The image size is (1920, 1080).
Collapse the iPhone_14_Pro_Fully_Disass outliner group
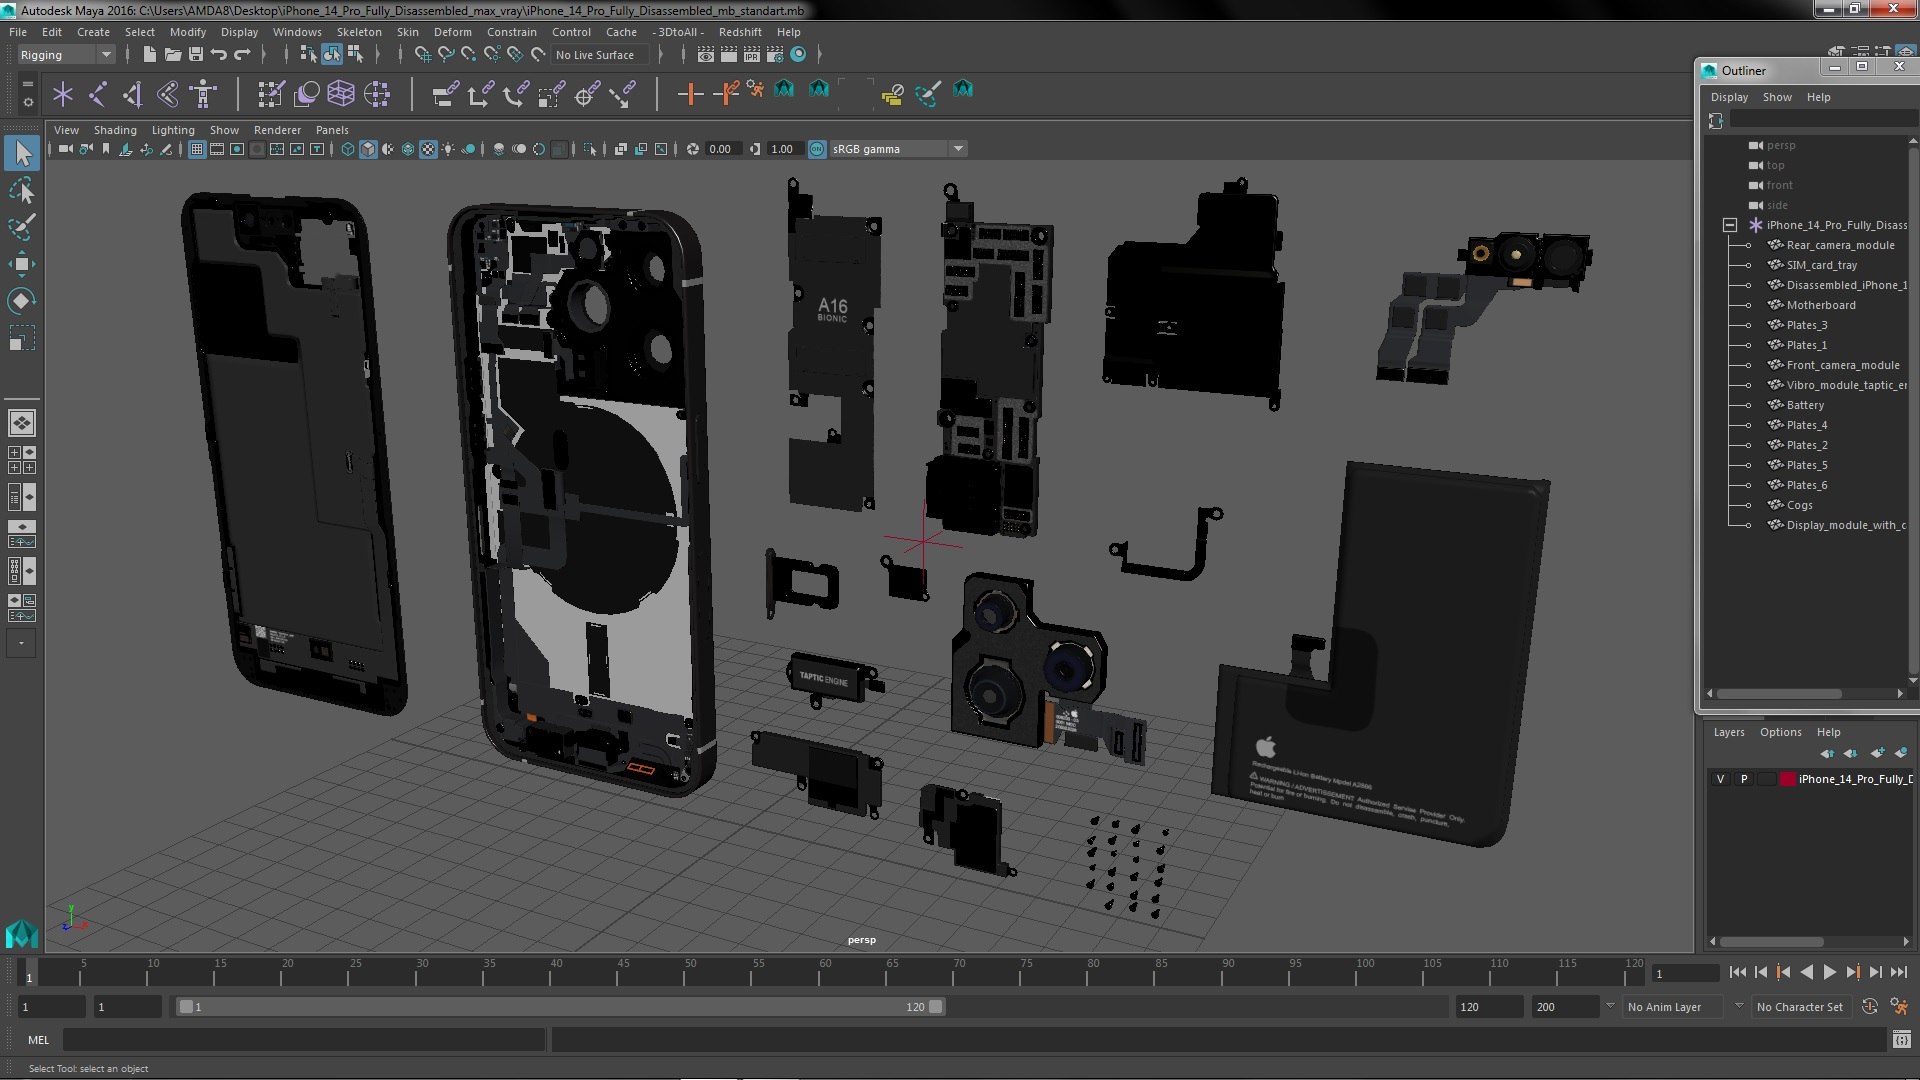(x=1730, y=226)
